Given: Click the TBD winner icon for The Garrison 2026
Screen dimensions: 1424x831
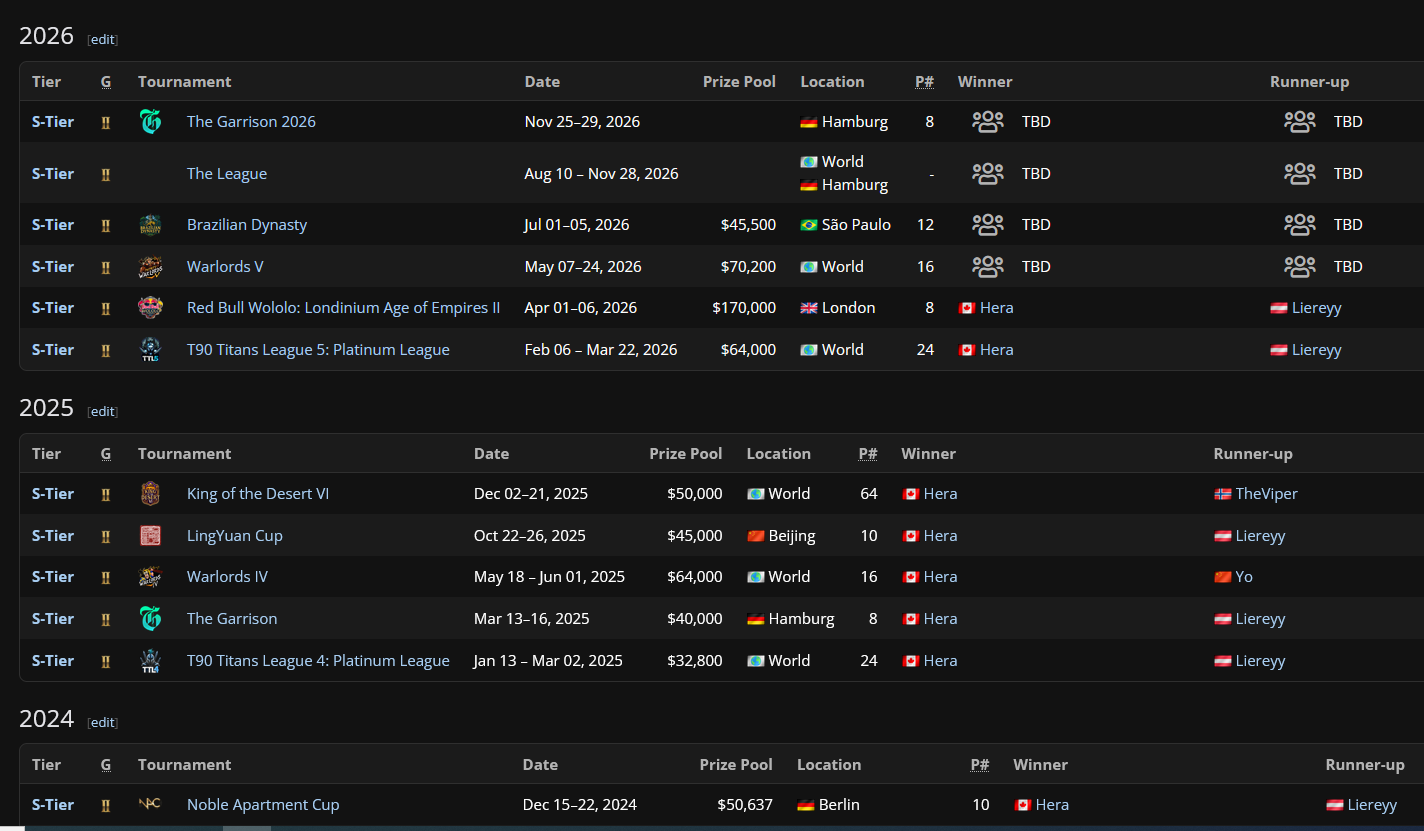Looking at the screenshot, I should point(988,122).
